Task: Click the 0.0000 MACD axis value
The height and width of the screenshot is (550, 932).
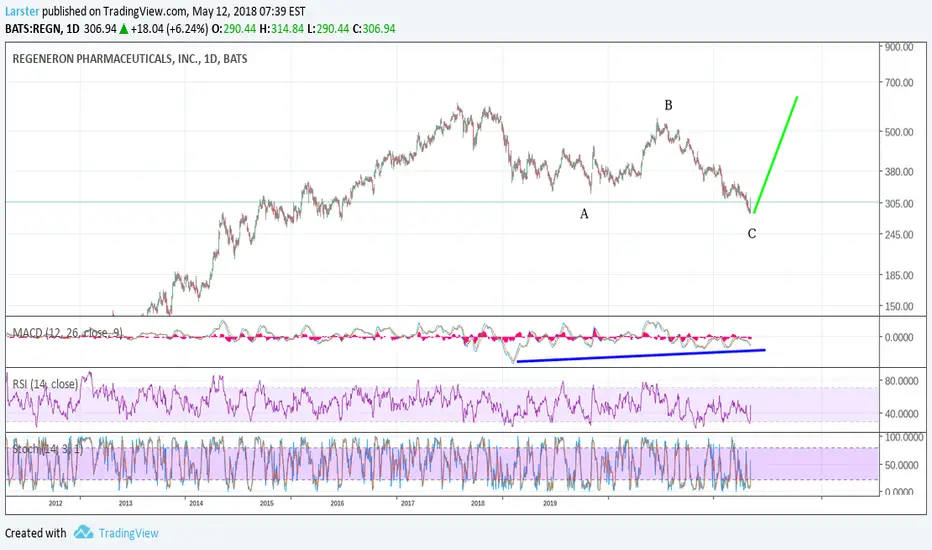Action: 899,337
